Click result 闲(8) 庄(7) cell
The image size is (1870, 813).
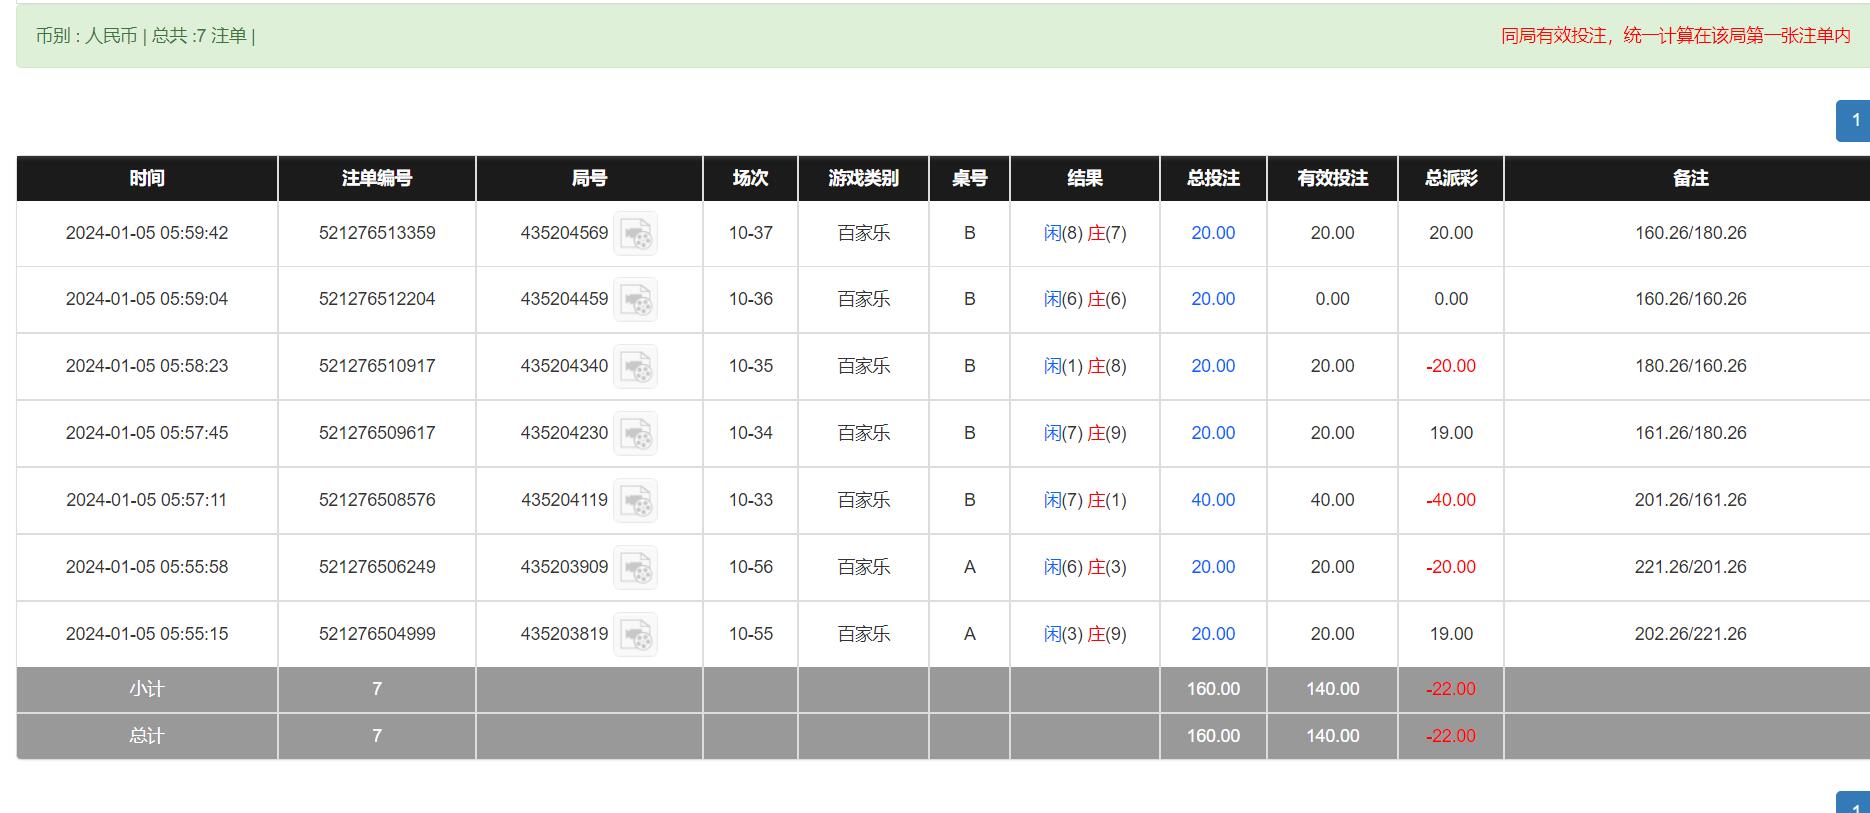(1085, 233)
